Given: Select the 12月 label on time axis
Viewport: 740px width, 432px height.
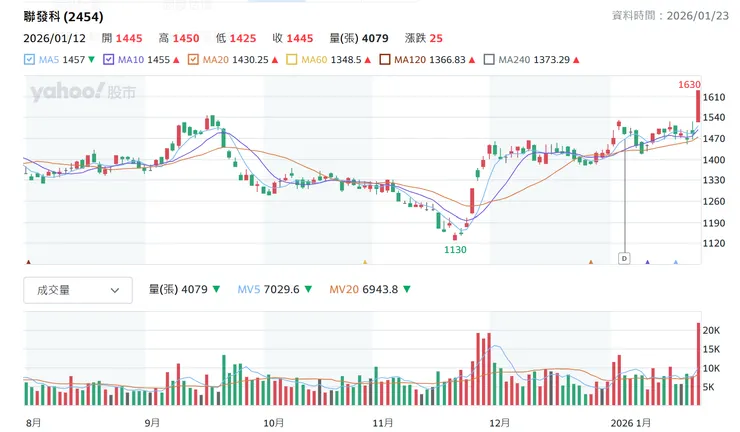Looking at the screenshot, I should [500, 423].
